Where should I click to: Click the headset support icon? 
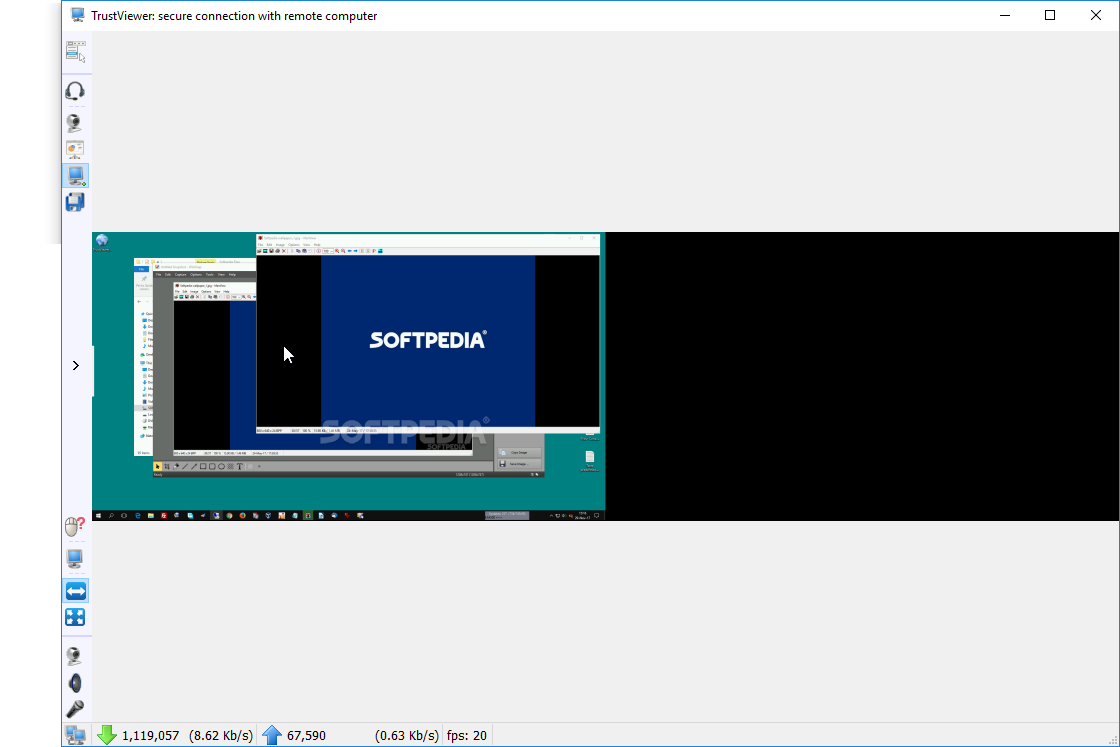(75, 91)
